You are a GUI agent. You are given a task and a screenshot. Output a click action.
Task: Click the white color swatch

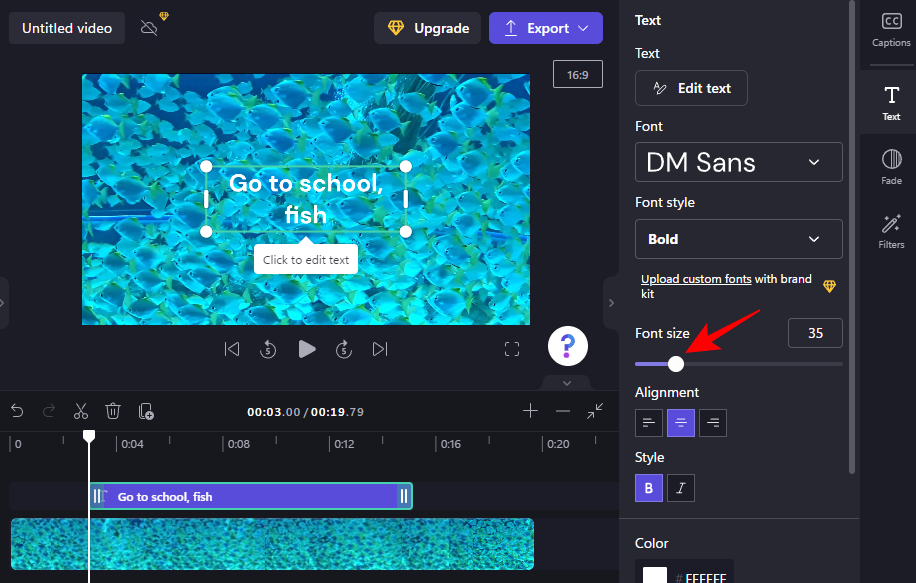[x=655, y=575]
